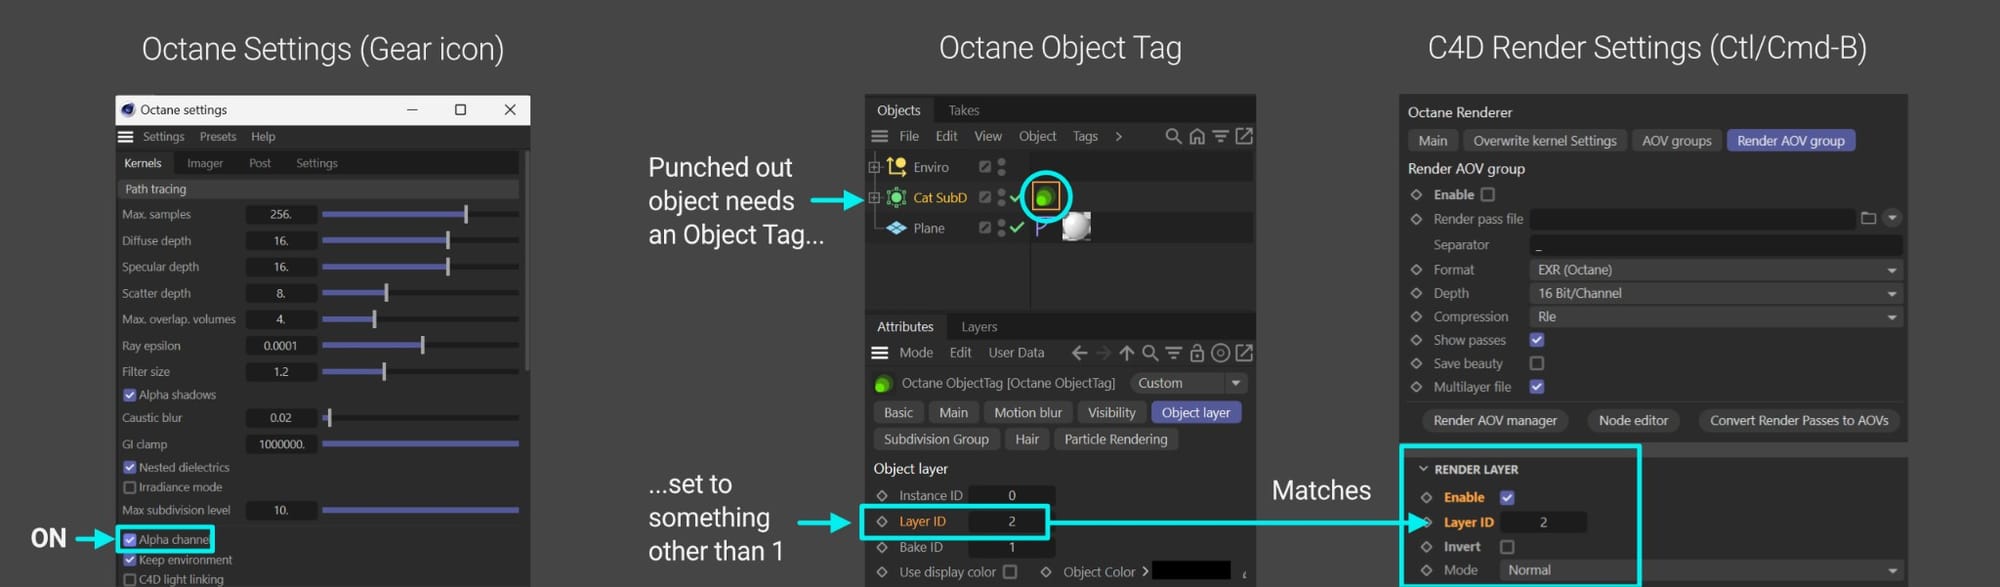Image resolution: width=2000 pixels, height=587 pixels.
Task: Open the Mode Normal dropdown
Action: [1700, 570]
